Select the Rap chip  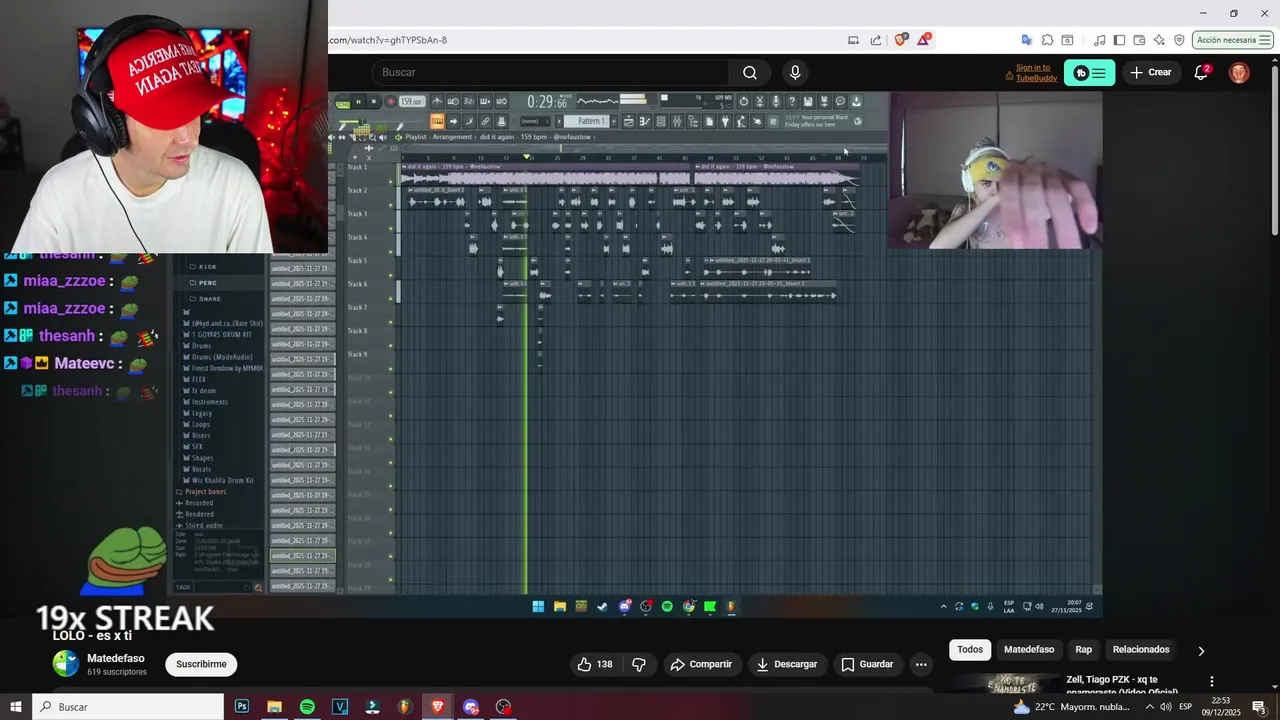[1083, 650]
